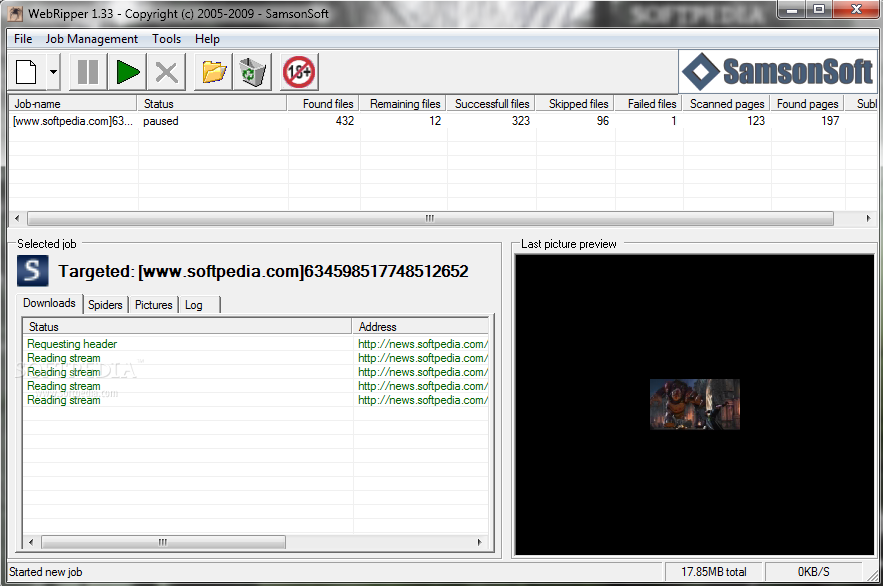Click the scanned pages value 123
This screenshot has width=883, height=586.
click(x=756, y=121)
